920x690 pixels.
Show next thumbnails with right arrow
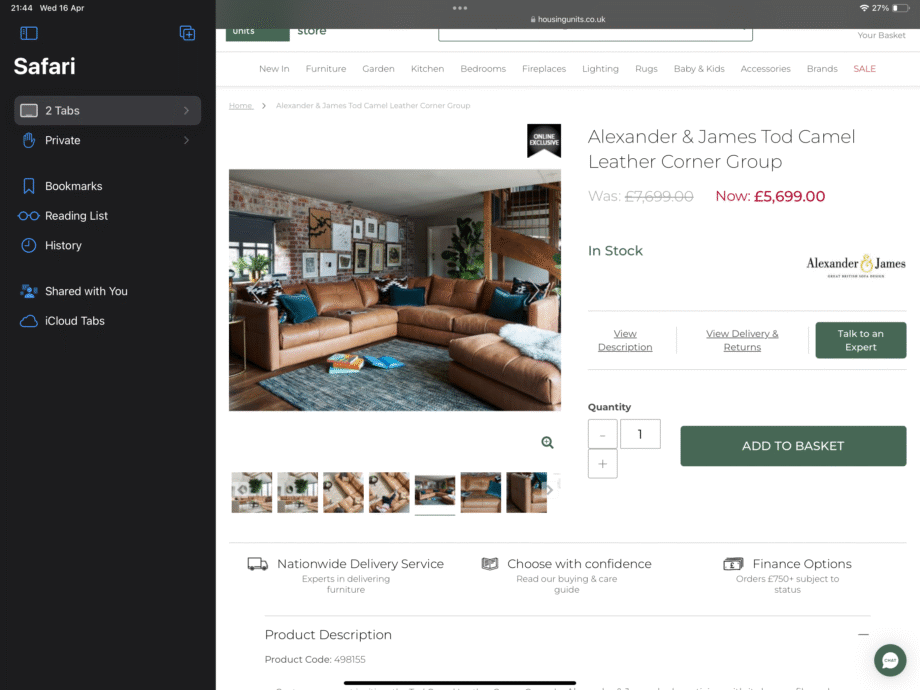pyautogui.click(x=550, y=490)
